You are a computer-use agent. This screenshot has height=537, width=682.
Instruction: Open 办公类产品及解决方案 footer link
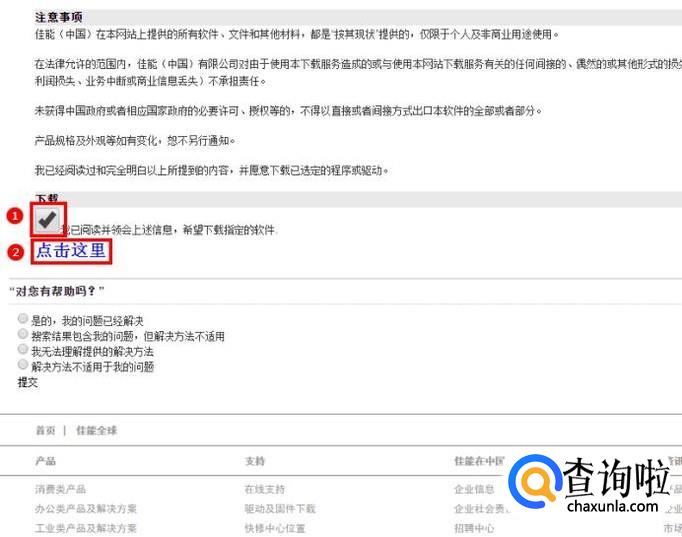pyautogui.click(x=86, y=509)
